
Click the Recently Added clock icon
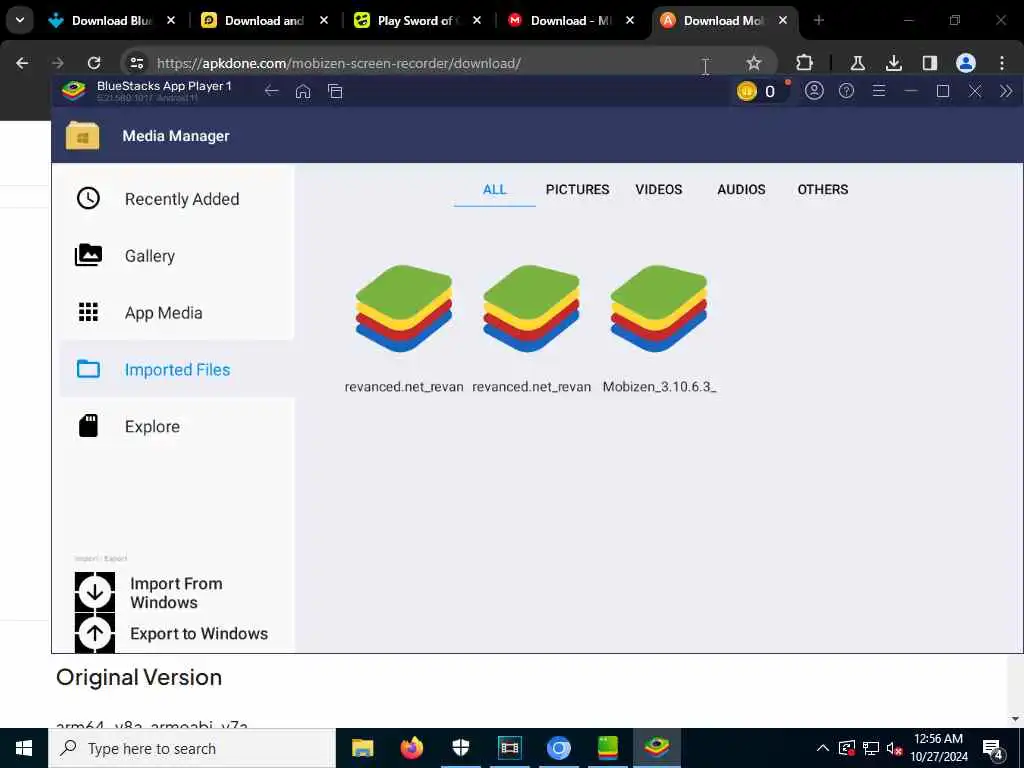pos(88,198)
